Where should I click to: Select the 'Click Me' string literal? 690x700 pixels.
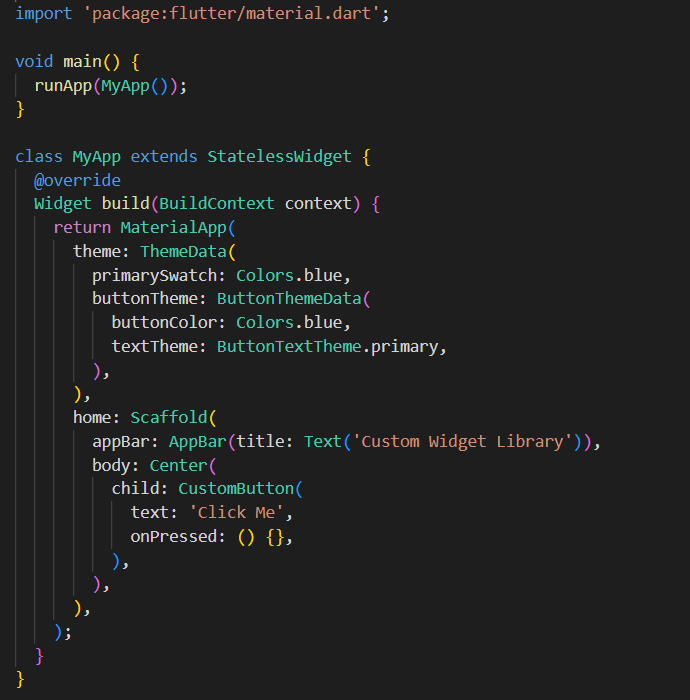coord(236,512)
